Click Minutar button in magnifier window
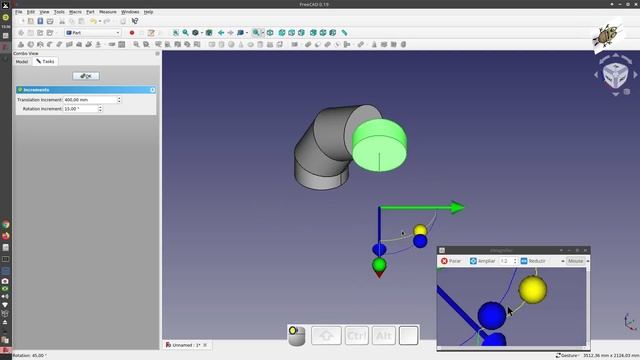The width and height of the screenshot is (640, 360). click(576, 261)
